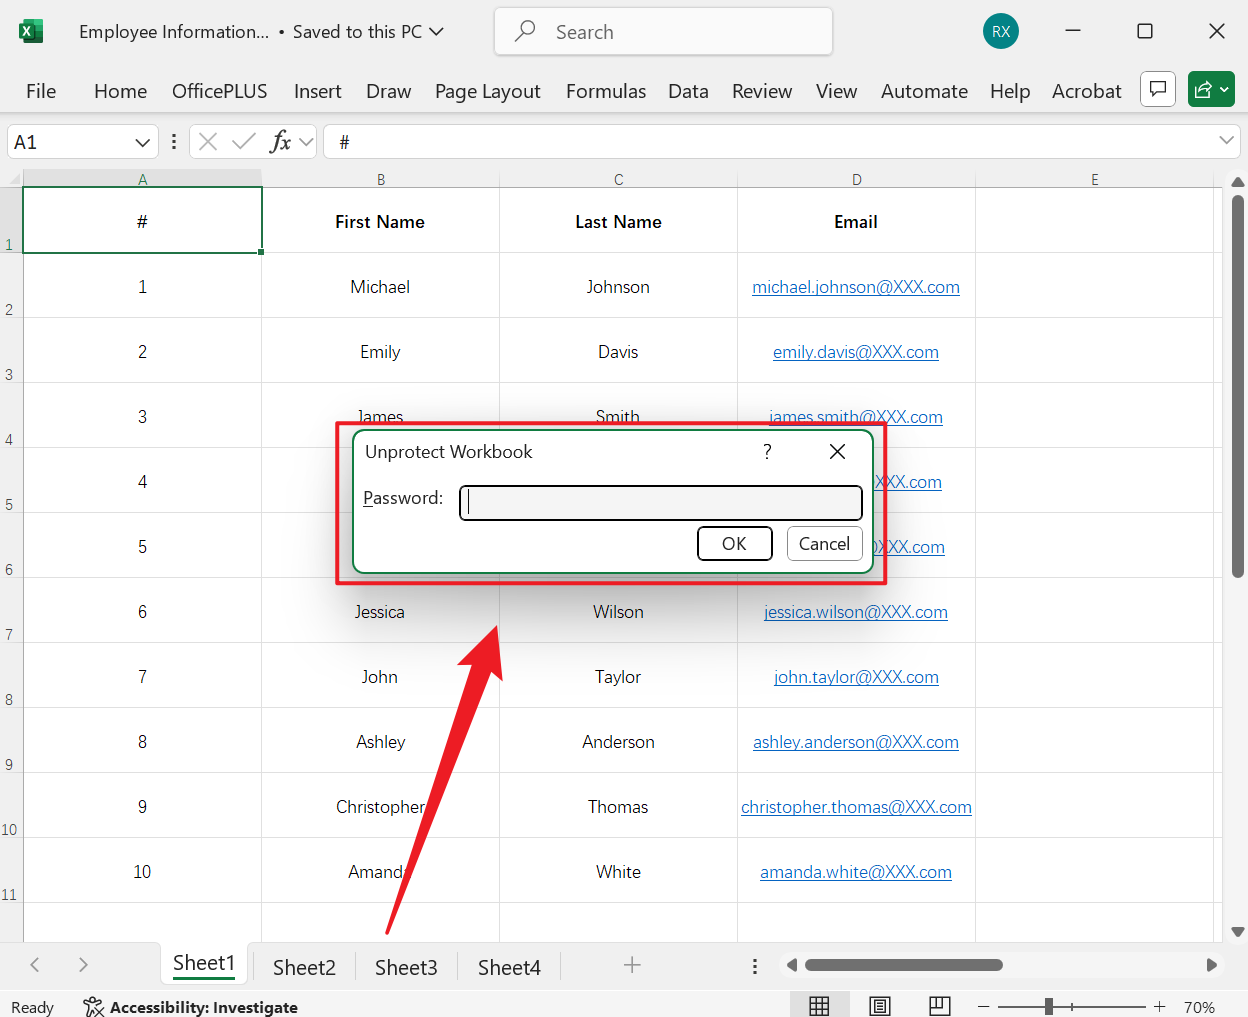Open the Formulas ribbon tab
1248x1017 pixels.
605,90
